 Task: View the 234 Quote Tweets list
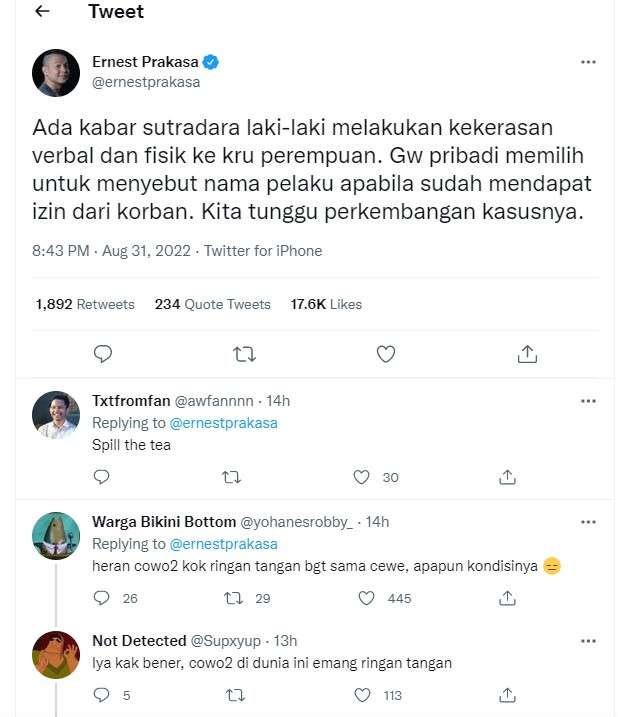[212, 304]
